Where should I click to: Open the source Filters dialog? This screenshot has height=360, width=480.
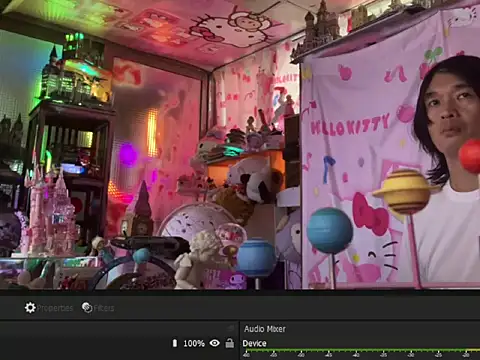98,308
